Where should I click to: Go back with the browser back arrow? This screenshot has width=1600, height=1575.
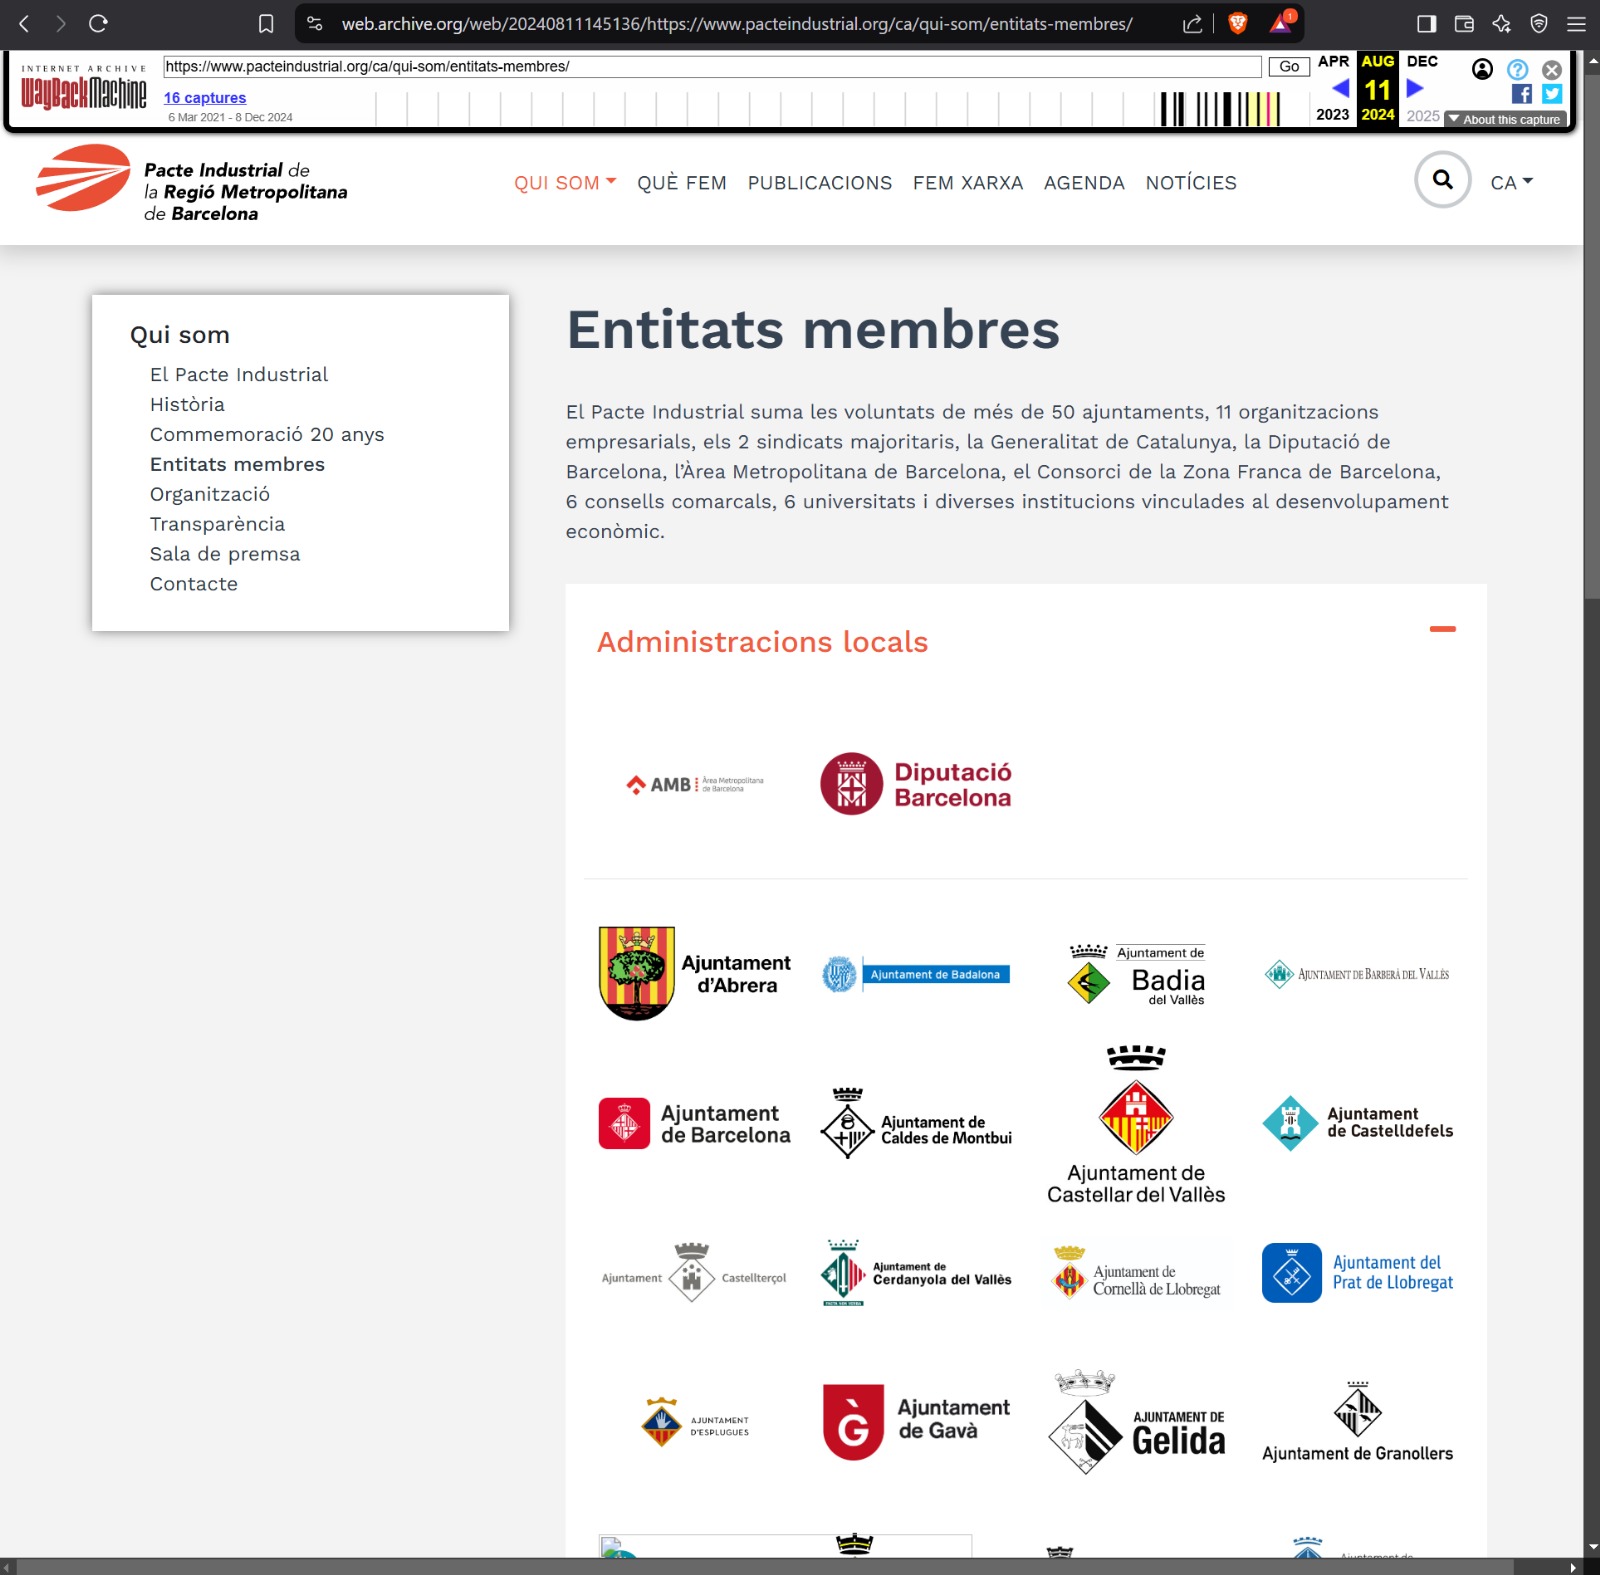[24, 23]
